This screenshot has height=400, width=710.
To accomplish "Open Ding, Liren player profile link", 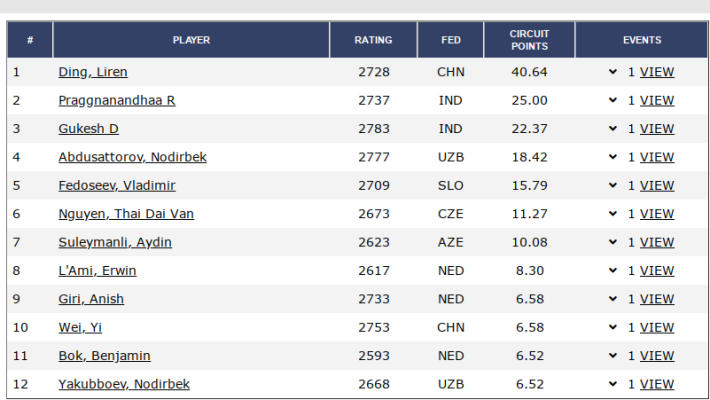I will pos(93,72).
